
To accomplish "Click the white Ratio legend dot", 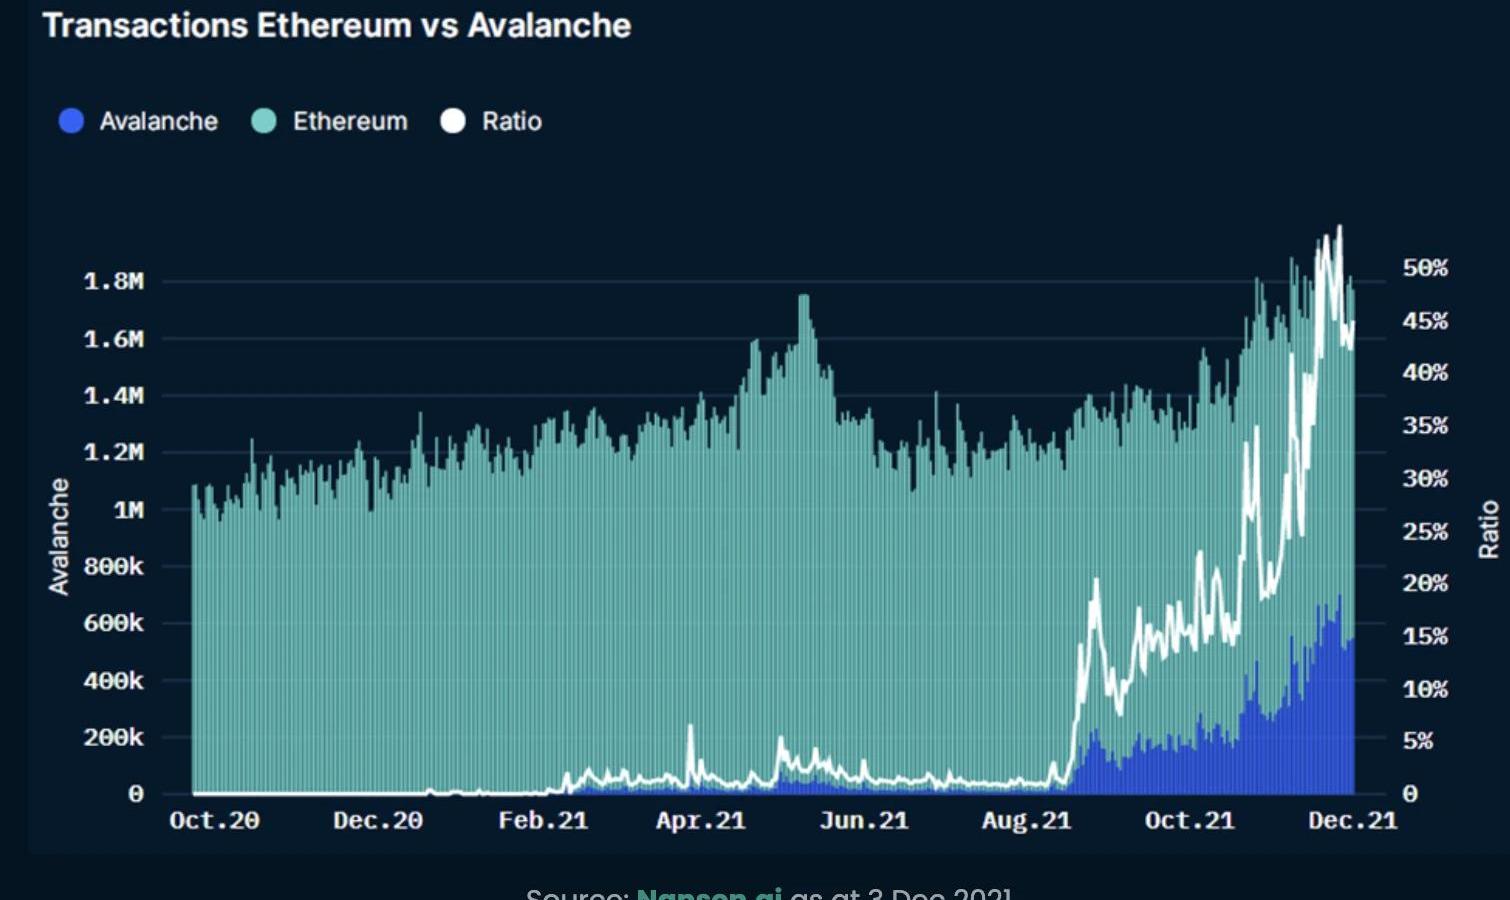I will [x=453, y=121].
